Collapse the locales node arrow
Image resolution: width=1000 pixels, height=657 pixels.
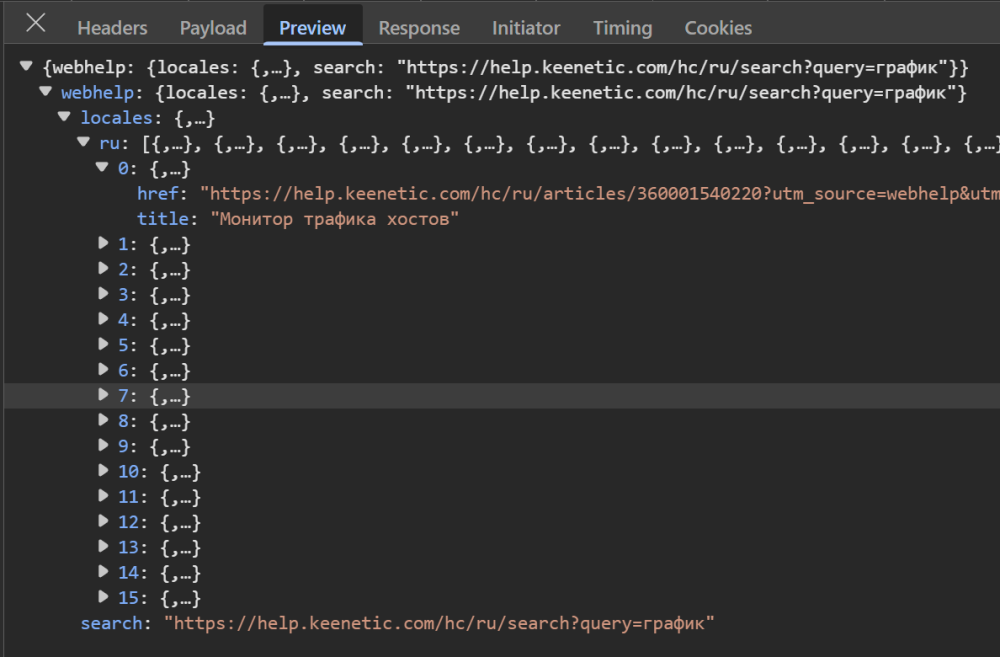point(64,116)
